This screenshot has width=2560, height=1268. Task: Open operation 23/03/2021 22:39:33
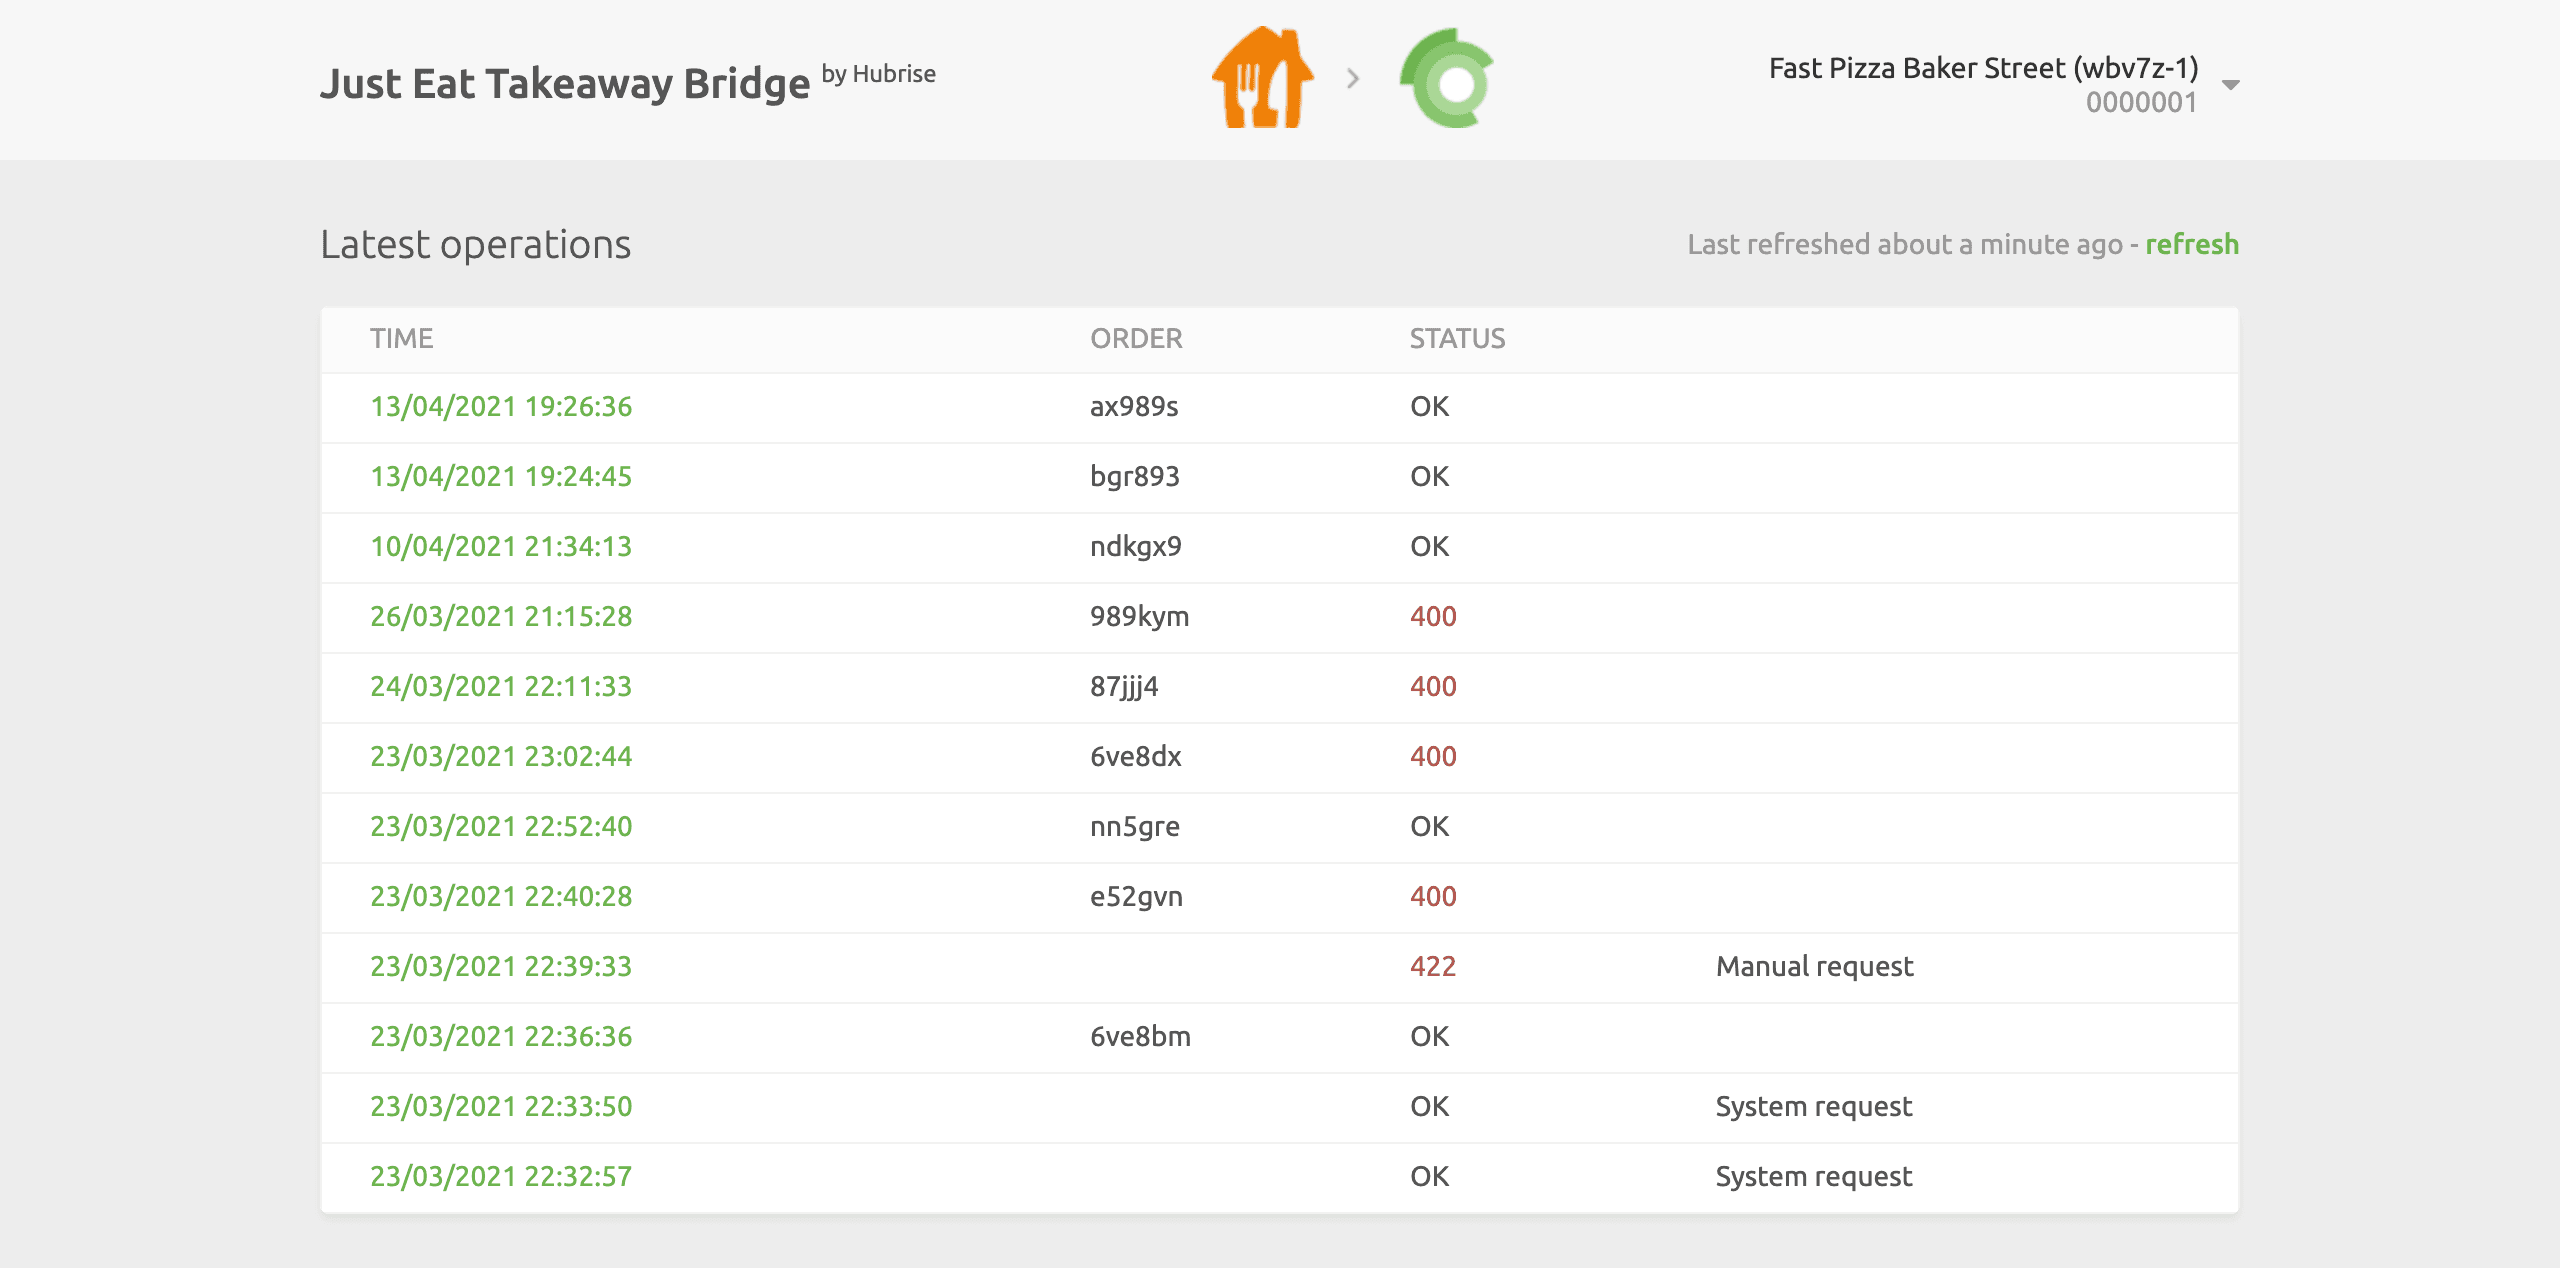point(501,966)
